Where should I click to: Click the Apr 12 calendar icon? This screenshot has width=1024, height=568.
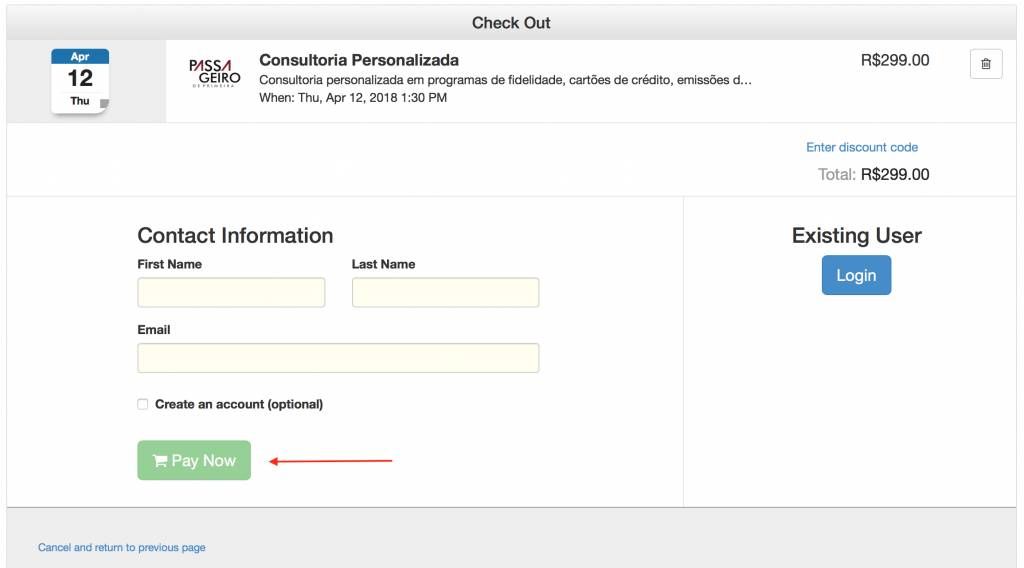80,81
